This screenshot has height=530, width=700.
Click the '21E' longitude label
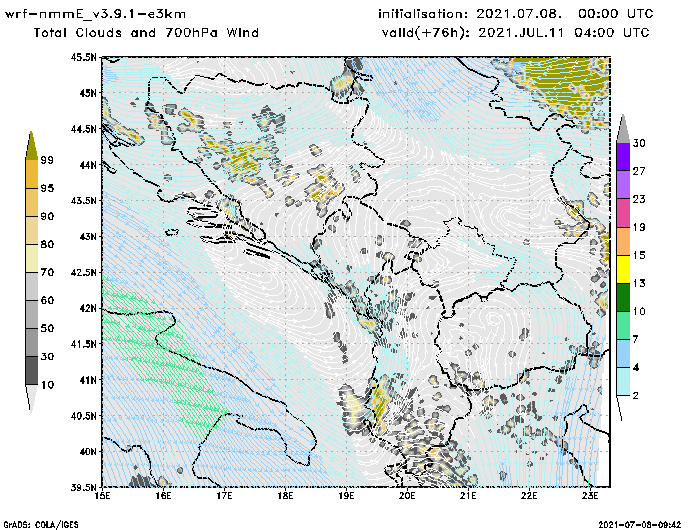(468, 496)
